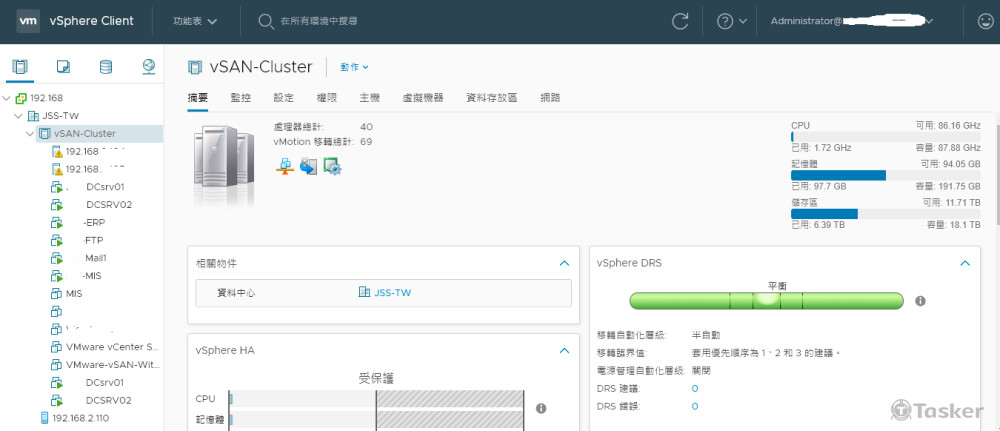The image size is (1000, 431).
Task: Click the VM icon next to -ERP
Action: pos(56,223)
